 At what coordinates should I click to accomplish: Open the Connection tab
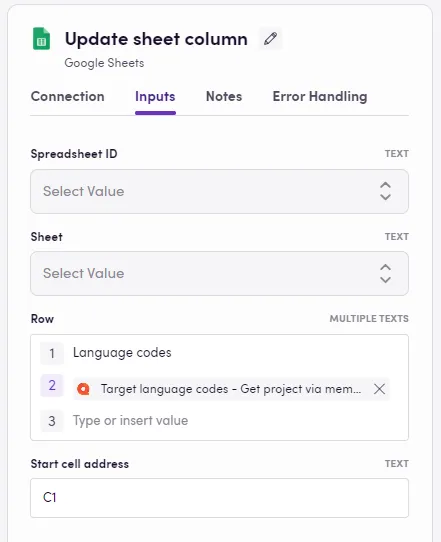pyautogui.click(x=67, y=96)
